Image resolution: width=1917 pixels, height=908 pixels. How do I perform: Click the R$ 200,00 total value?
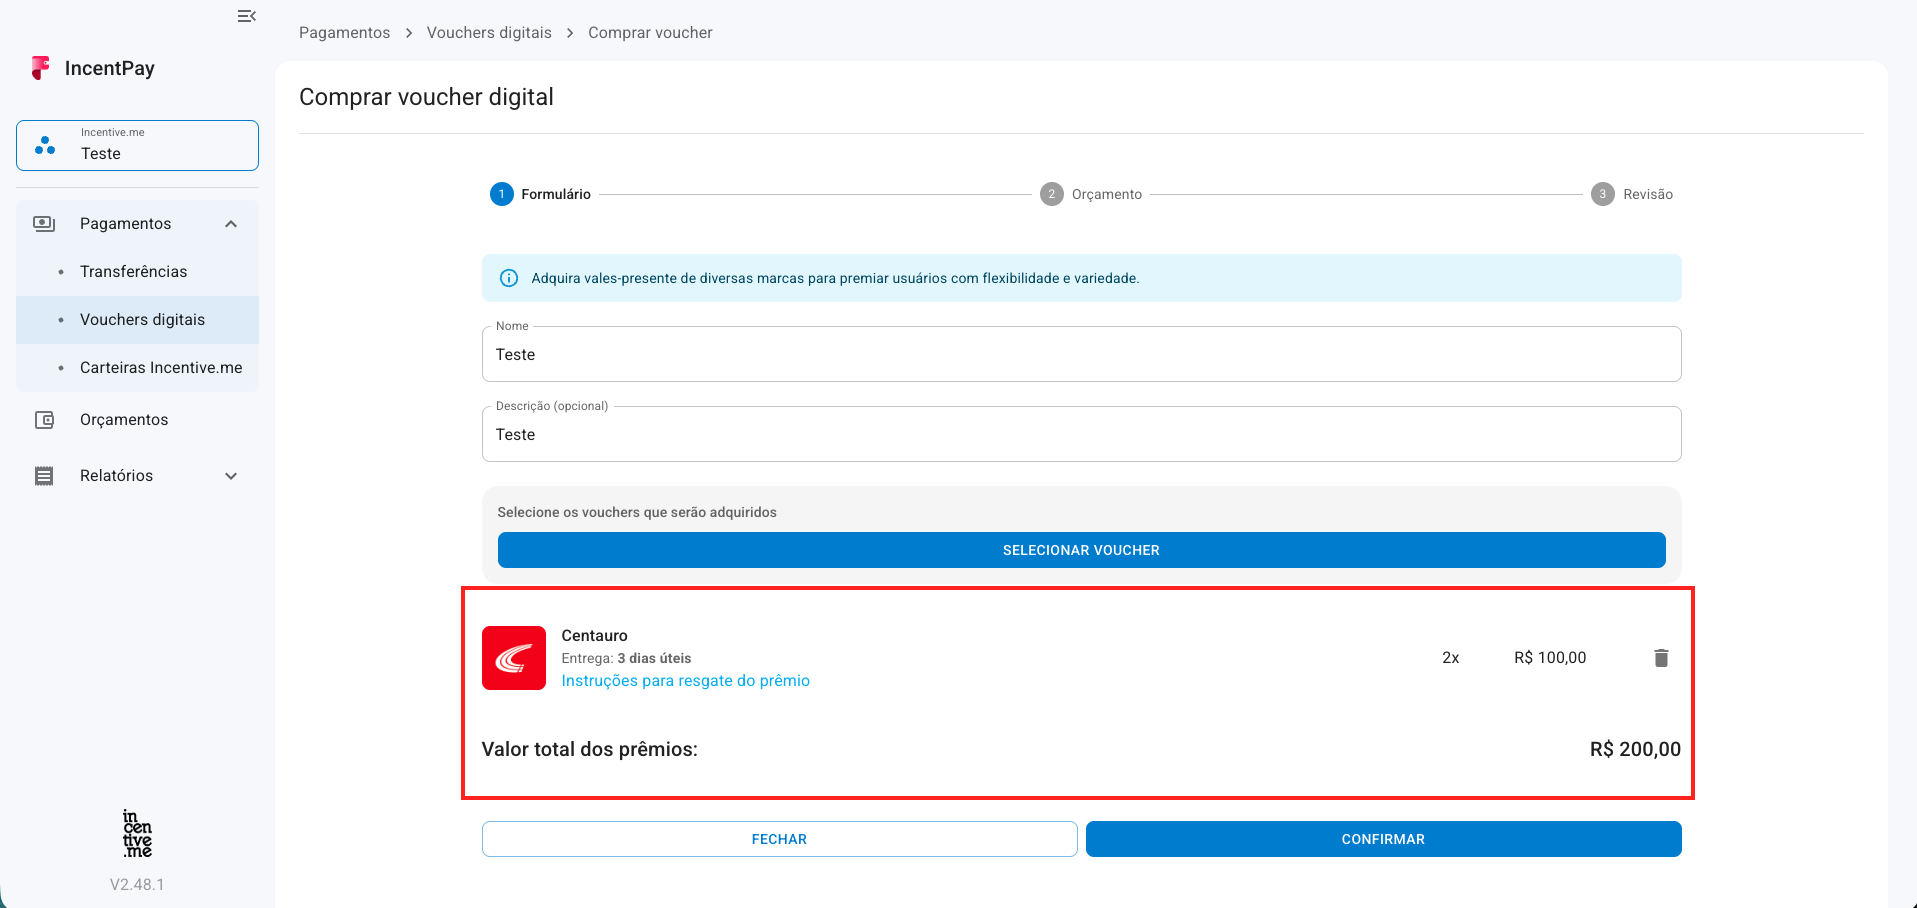[1635, 749]
